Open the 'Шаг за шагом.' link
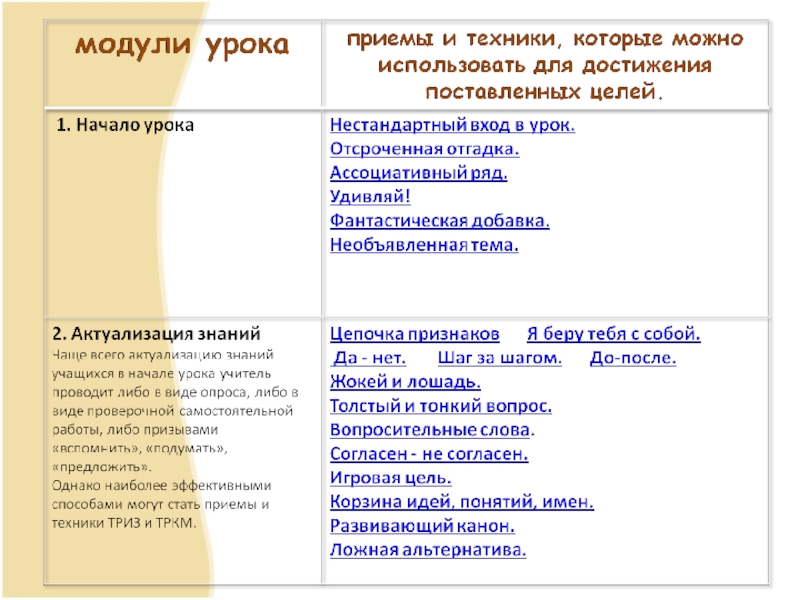800x600 pixels. tap(499, 358)
